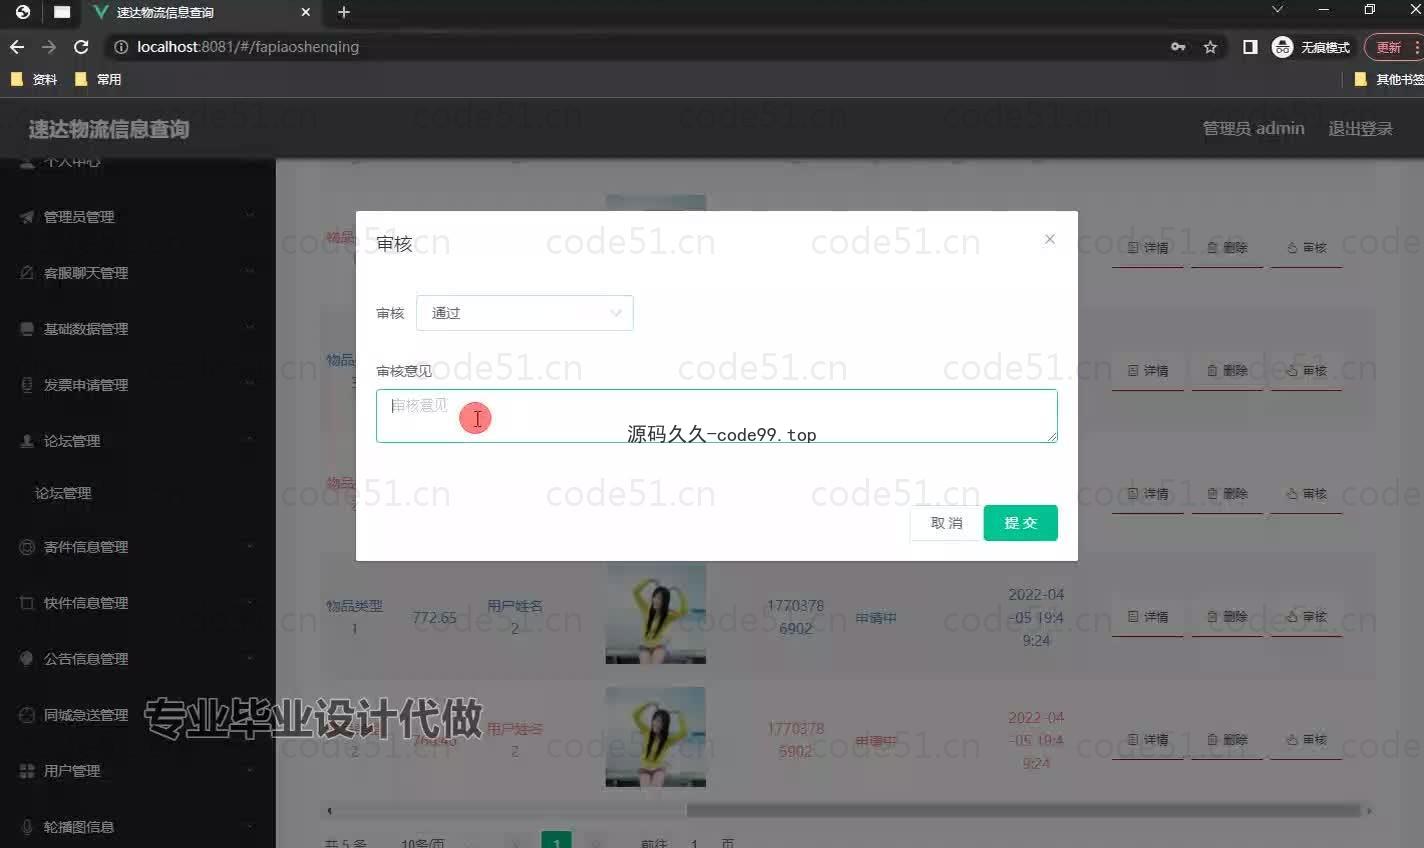The height and width of the screenshot is (848, 1424).
Task: Click the 申请中 status in the 772.65 row
Action: [875, 618]
